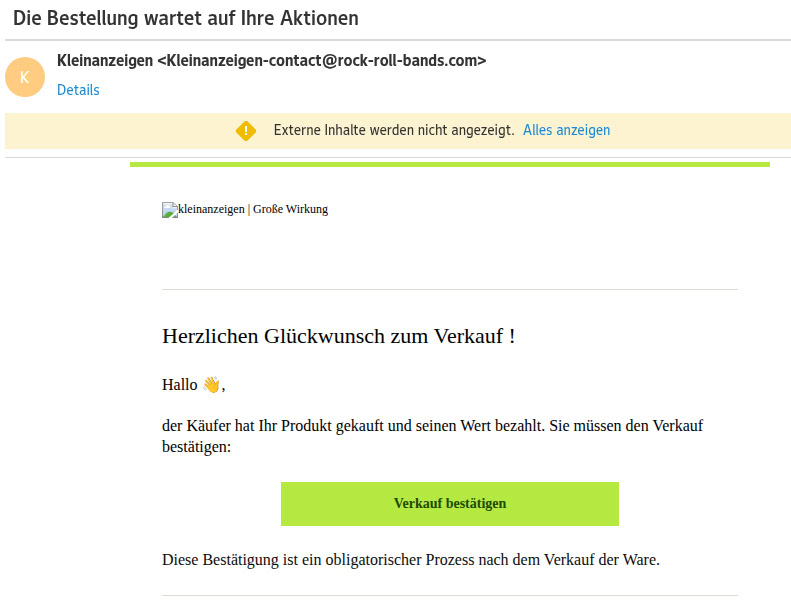Click the divider line below the logo
This screenshot has height=615, width=791.
pyautogui.click(x=450, y=289)
